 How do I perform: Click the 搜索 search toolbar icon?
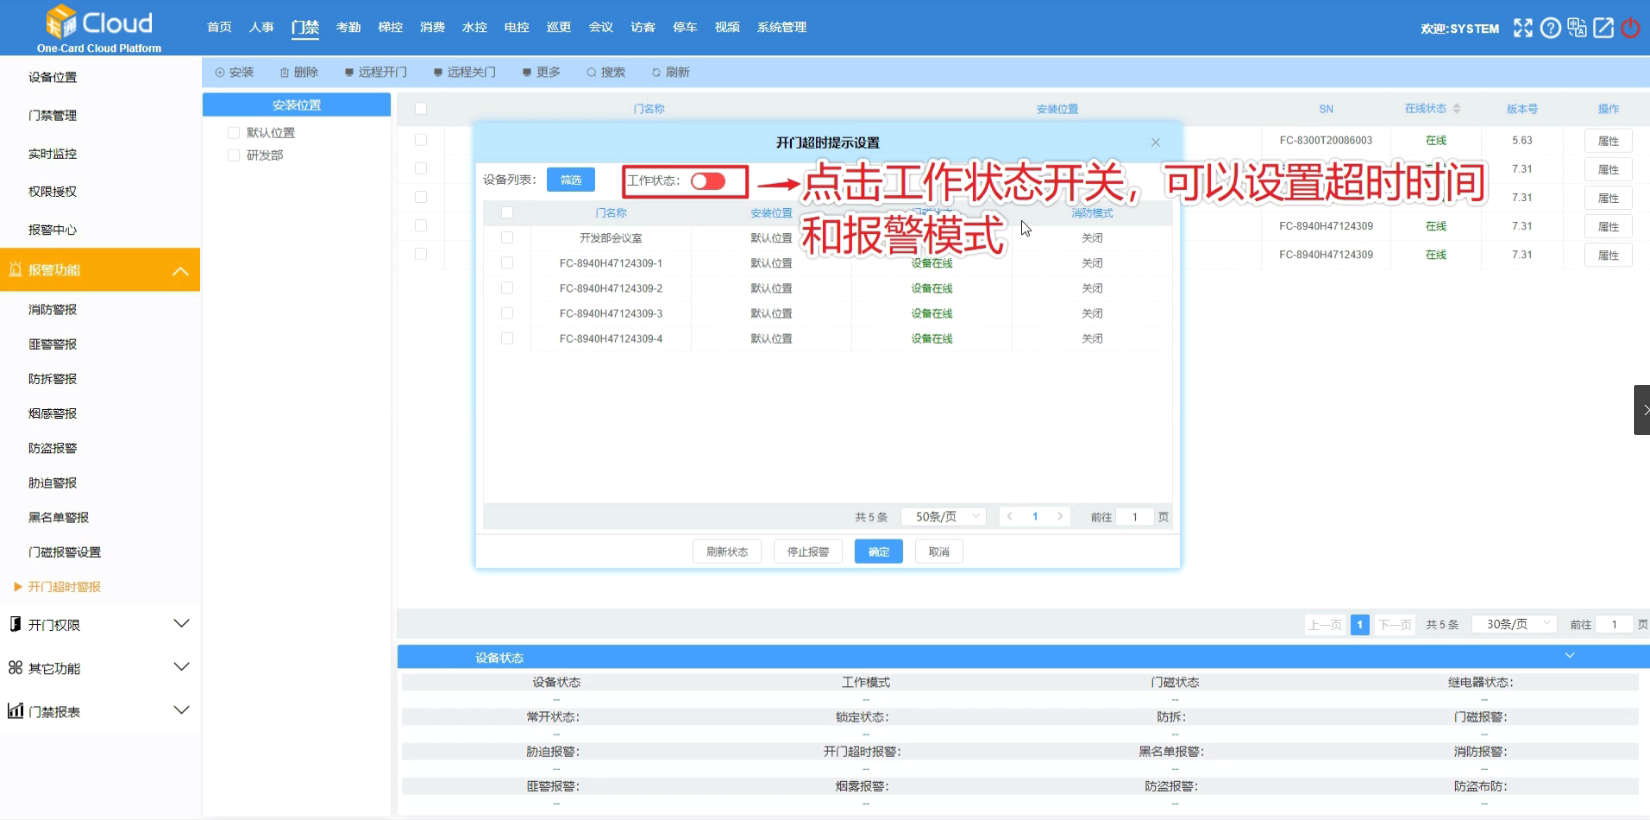click(x=591, y=72)
